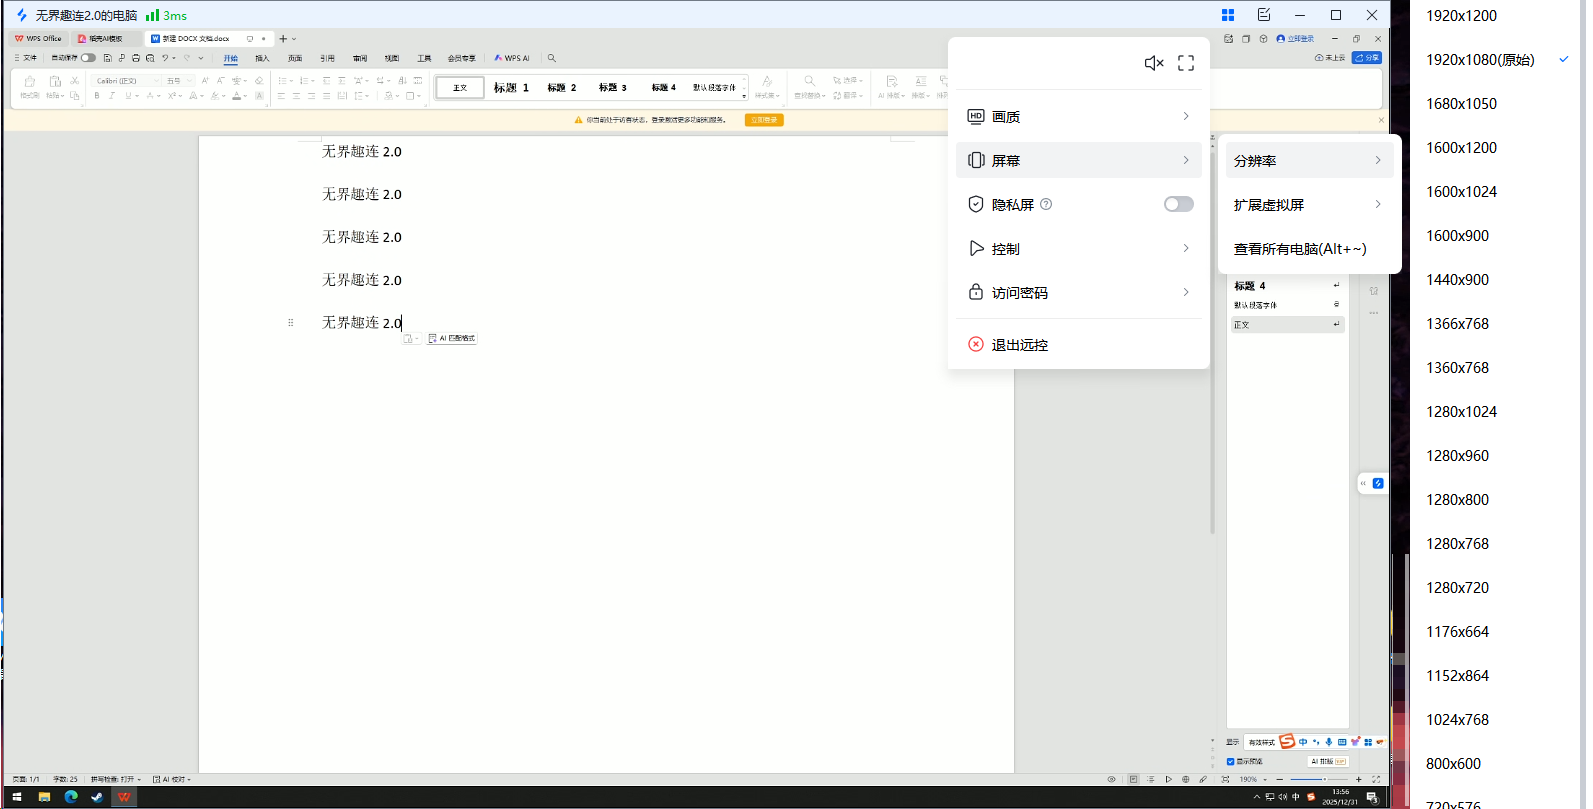This screenshot has width=1593, height=809.
Task: Open the notes edit icon in title bar
Action: coord(1264,15)
